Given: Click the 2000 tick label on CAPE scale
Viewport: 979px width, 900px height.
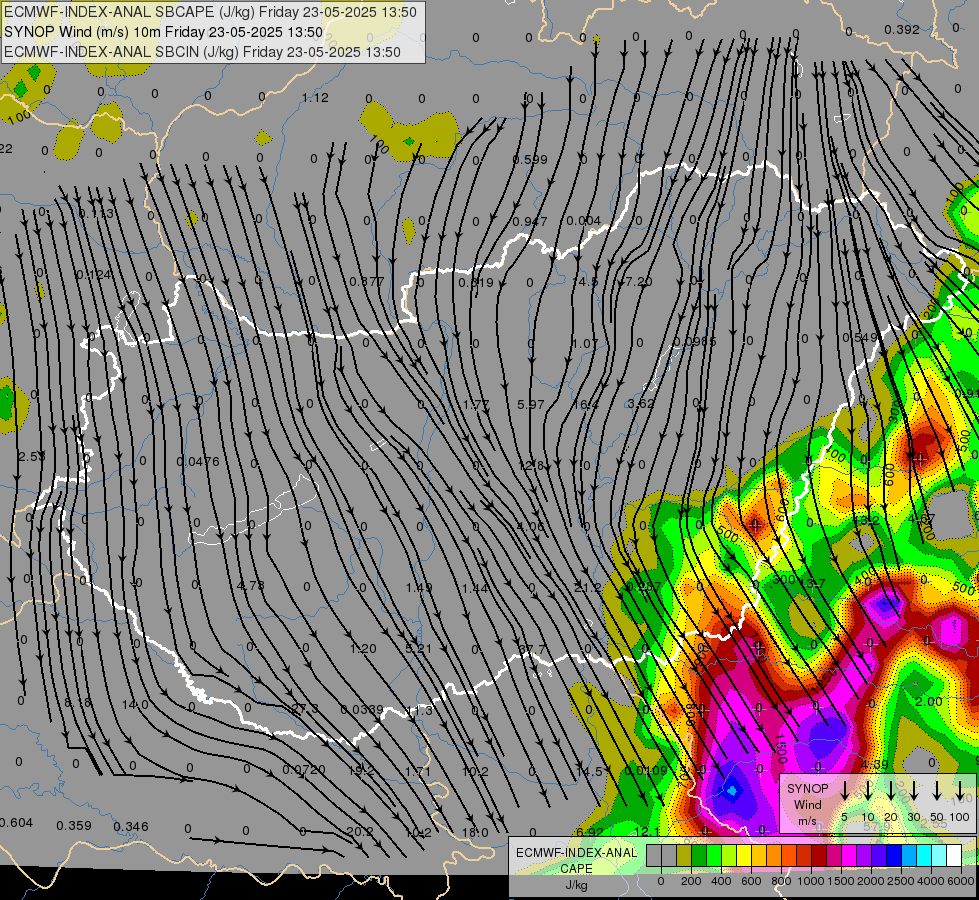Looking at the screenshot, I should click(x=871, y=881).
